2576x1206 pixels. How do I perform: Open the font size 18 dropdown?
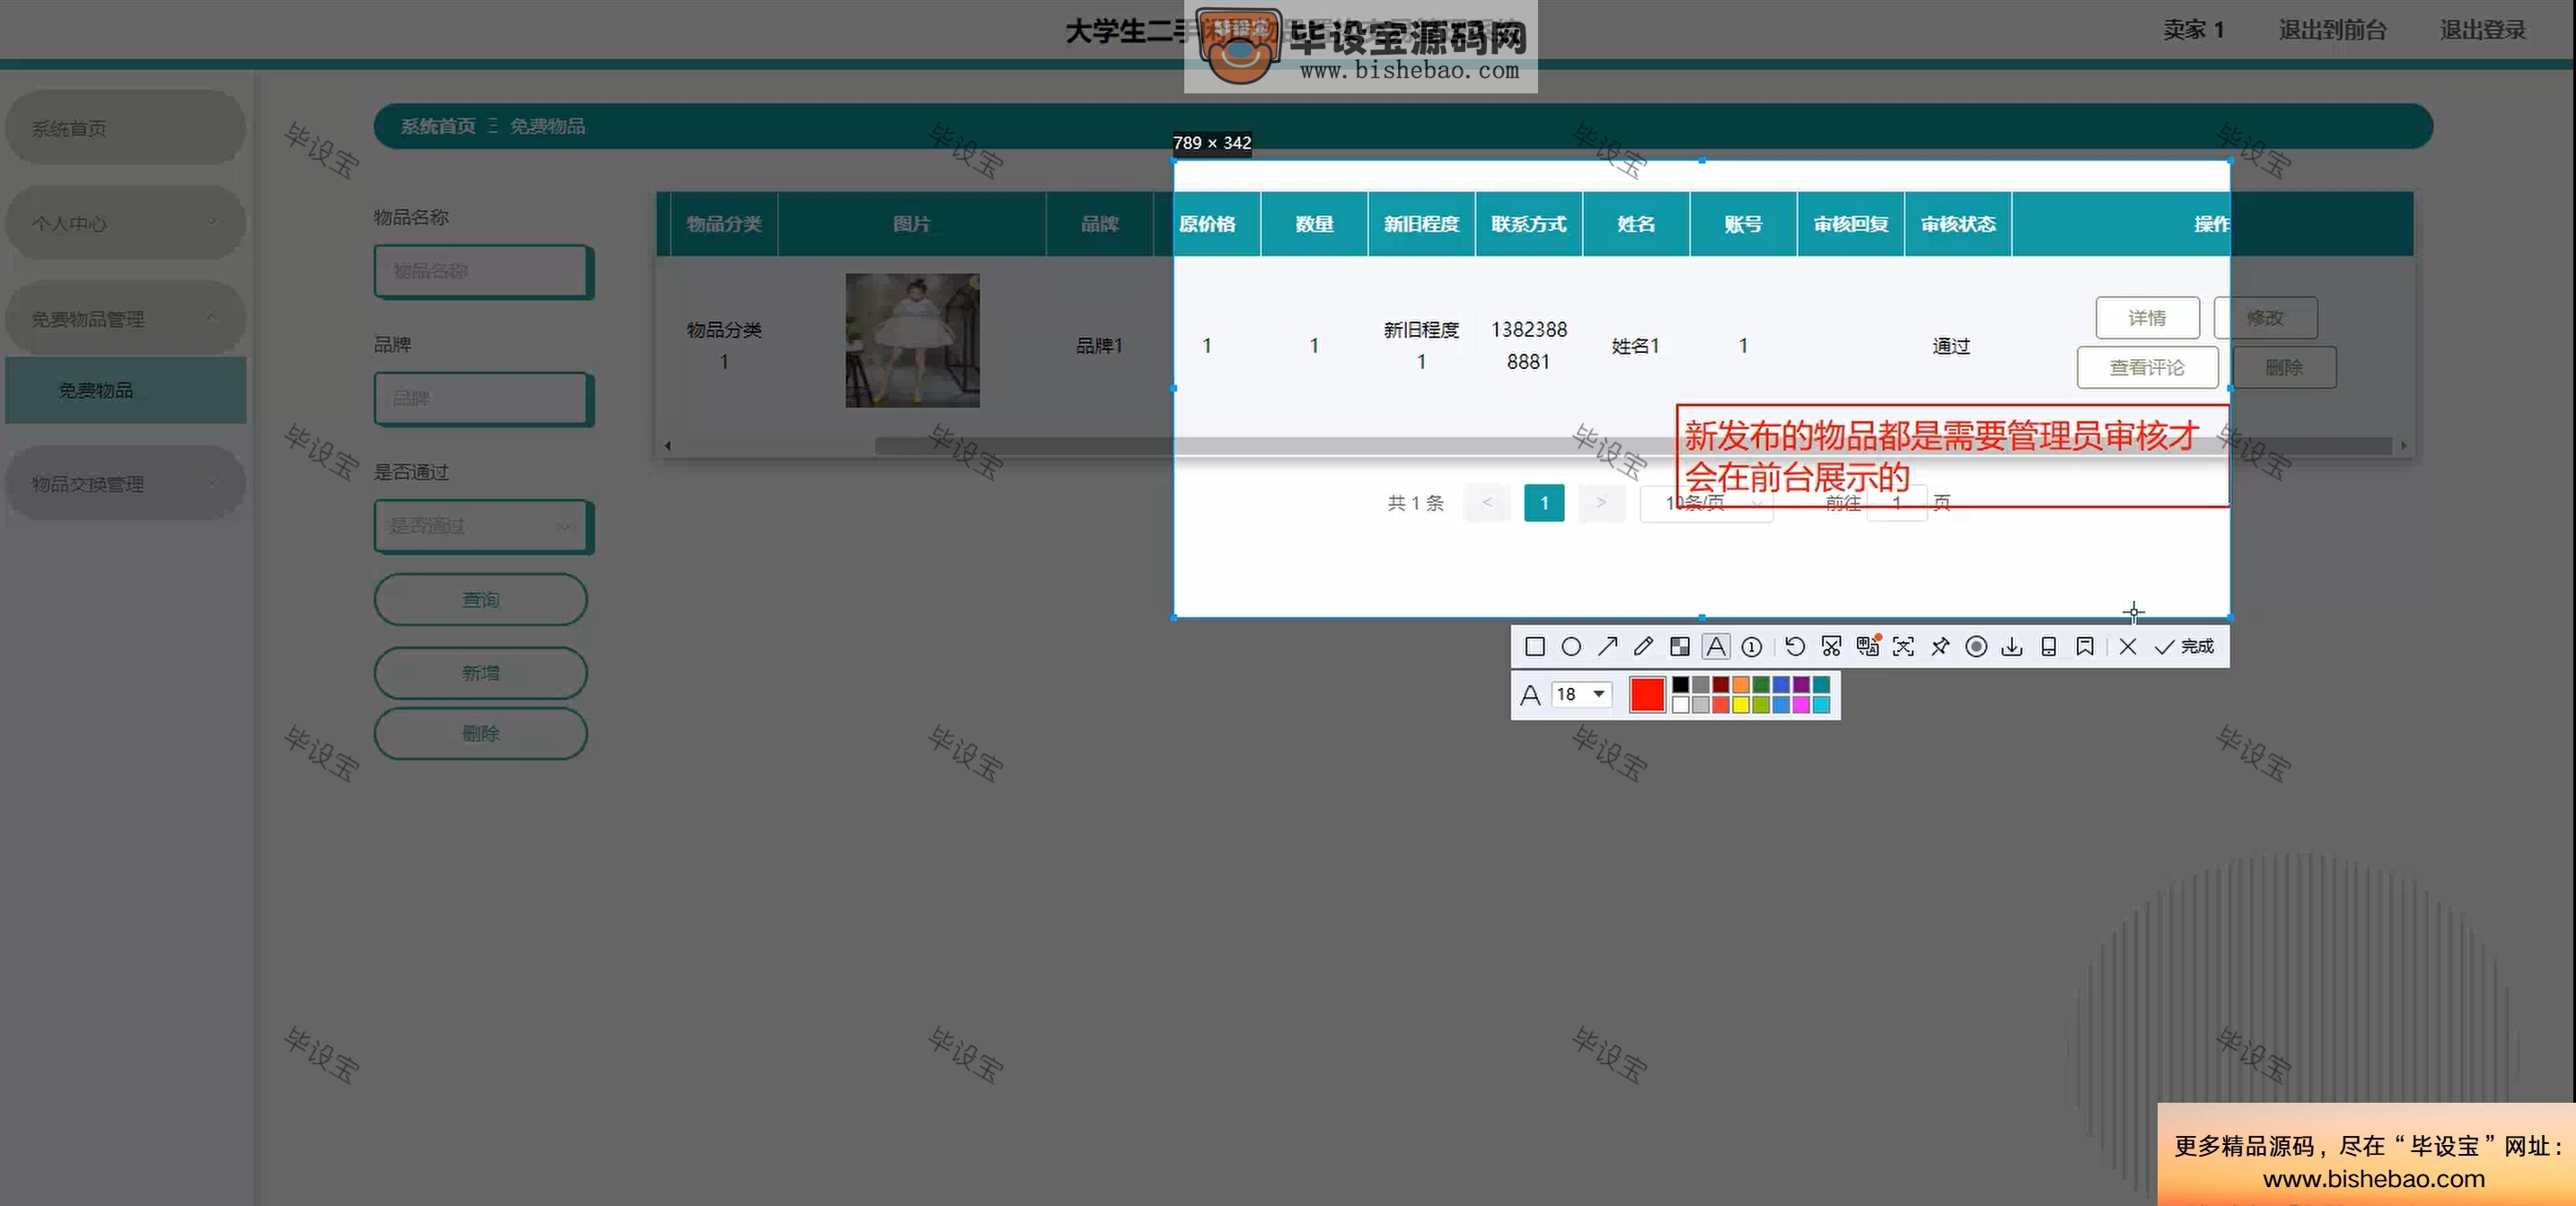tap(1581, 694)
